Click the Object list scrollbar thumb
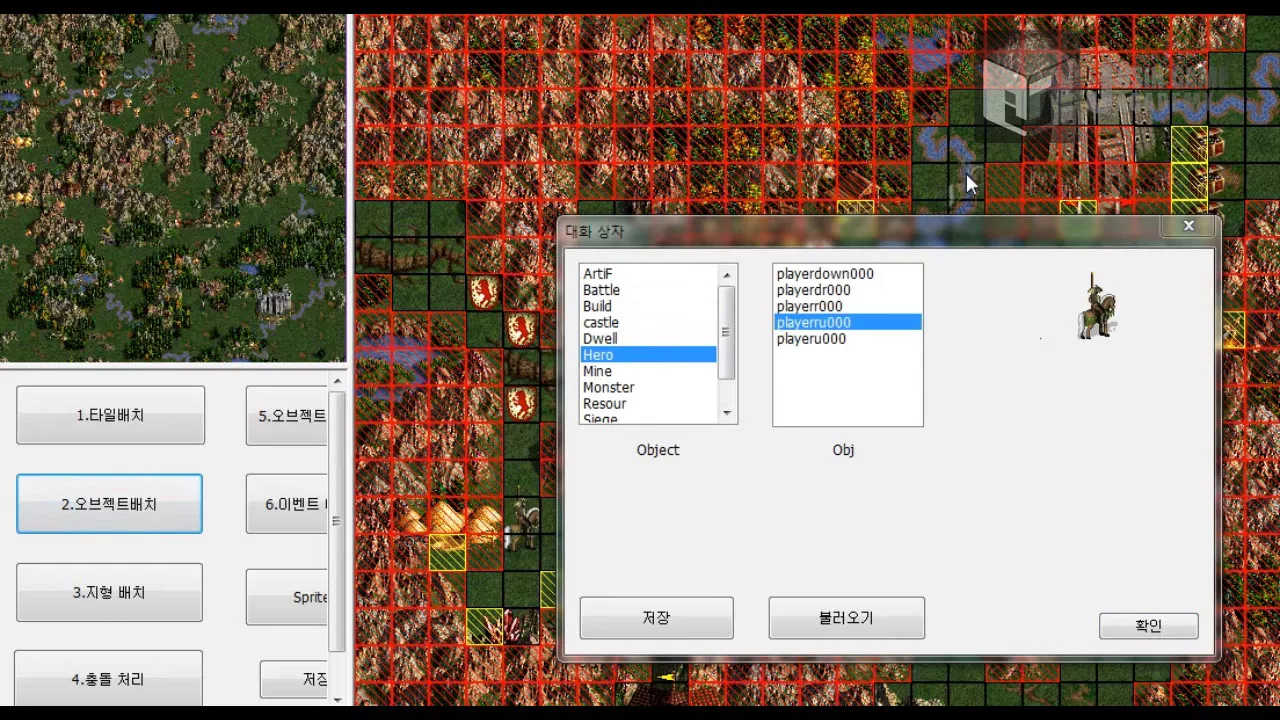 pos(727,332)
